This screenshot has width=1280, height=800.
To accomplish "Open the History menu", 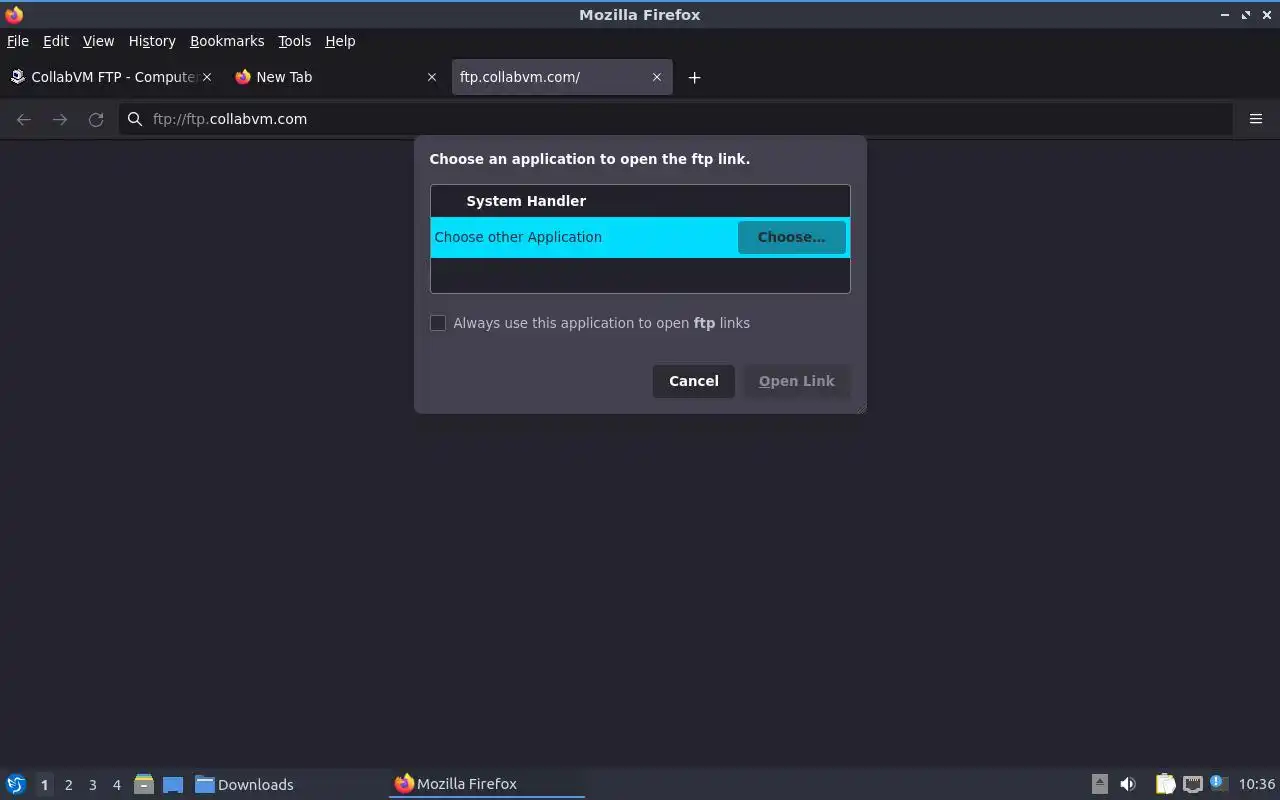I will (x=152, y=41).
